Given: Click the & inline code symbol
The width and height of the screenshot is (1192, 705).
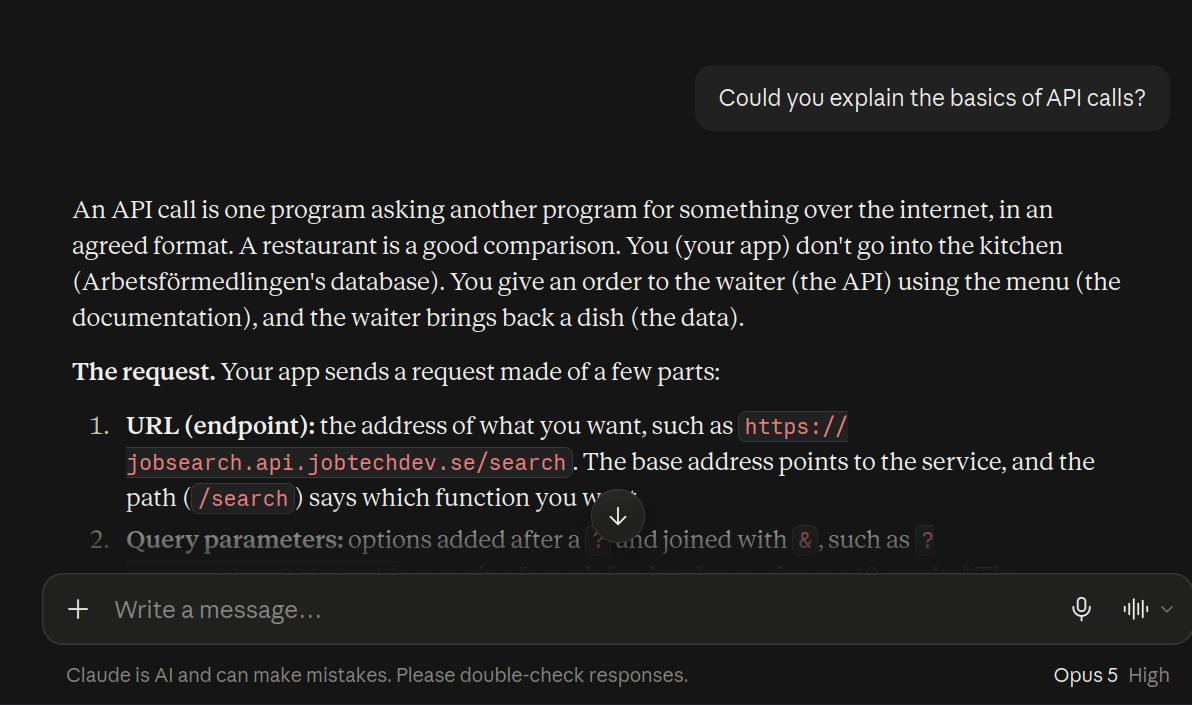Looking at the screenshot, I should pyautogui.click(x=805, y=541).
